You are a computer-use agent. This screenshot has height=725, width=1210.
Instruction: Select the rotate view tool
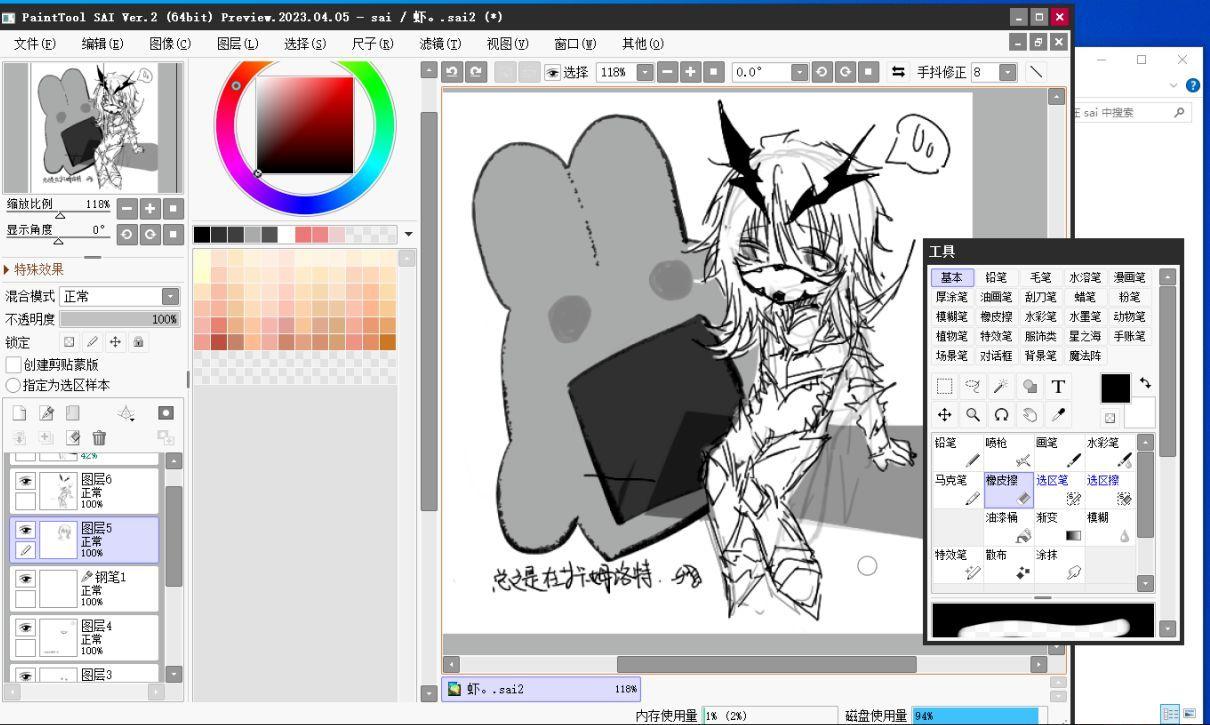click(1001, 414)
